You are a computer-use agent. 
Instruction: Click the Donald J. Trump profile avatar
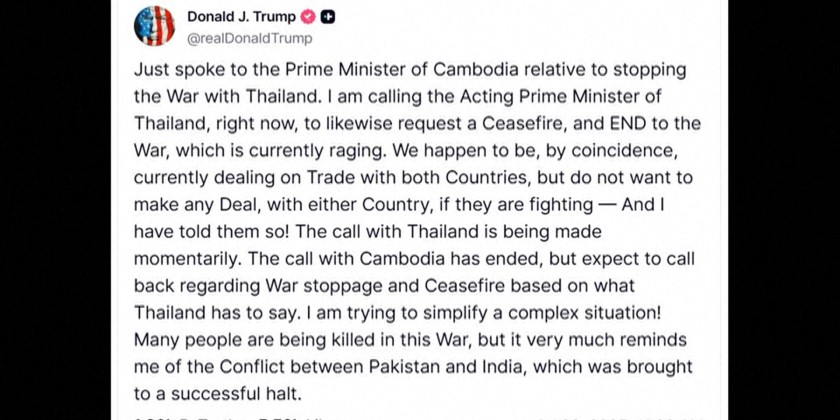[x=155, y=26]
